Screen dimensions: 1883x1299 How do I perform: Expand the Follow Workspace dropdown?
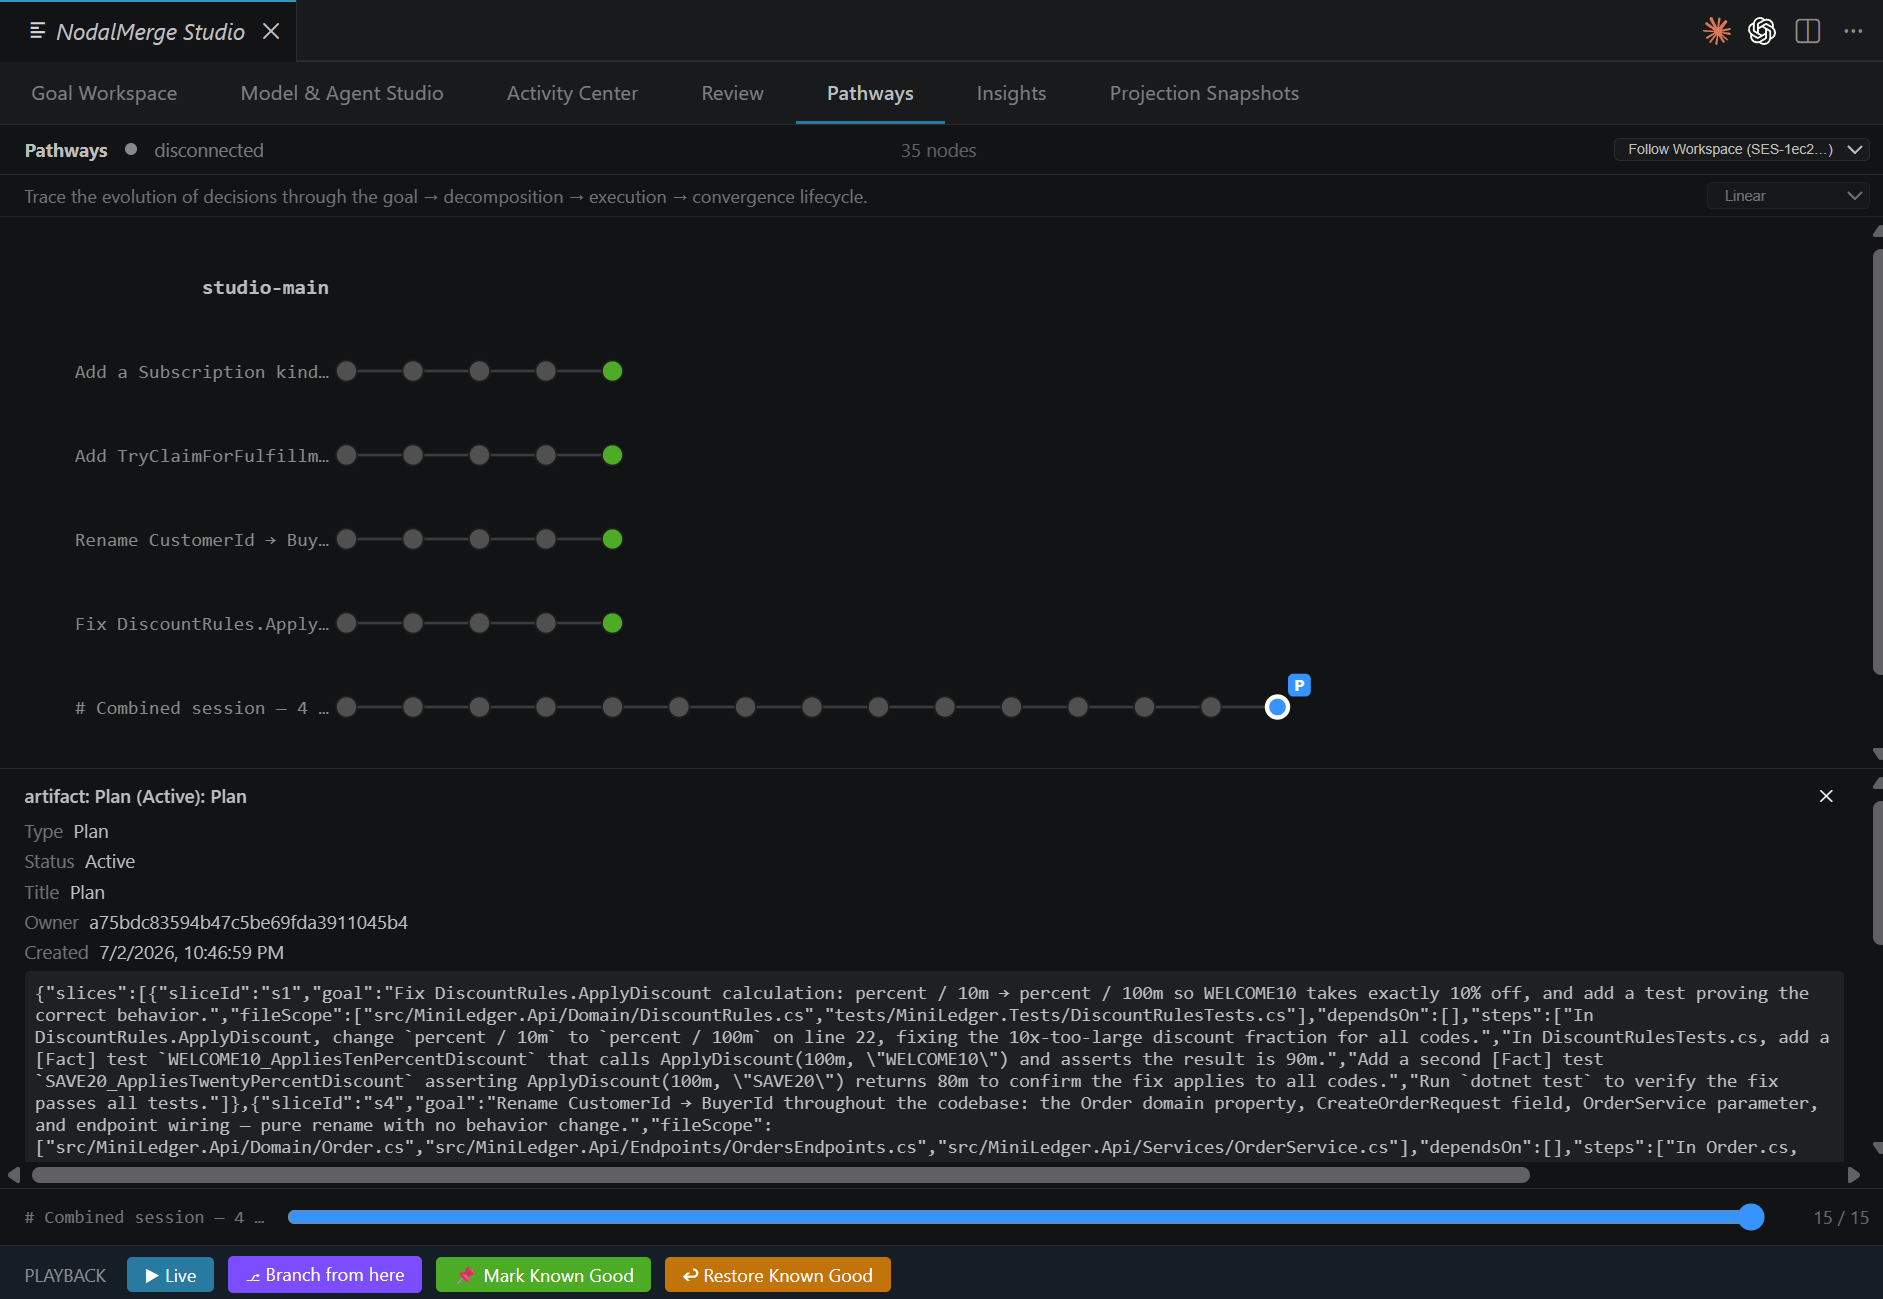1742,149
